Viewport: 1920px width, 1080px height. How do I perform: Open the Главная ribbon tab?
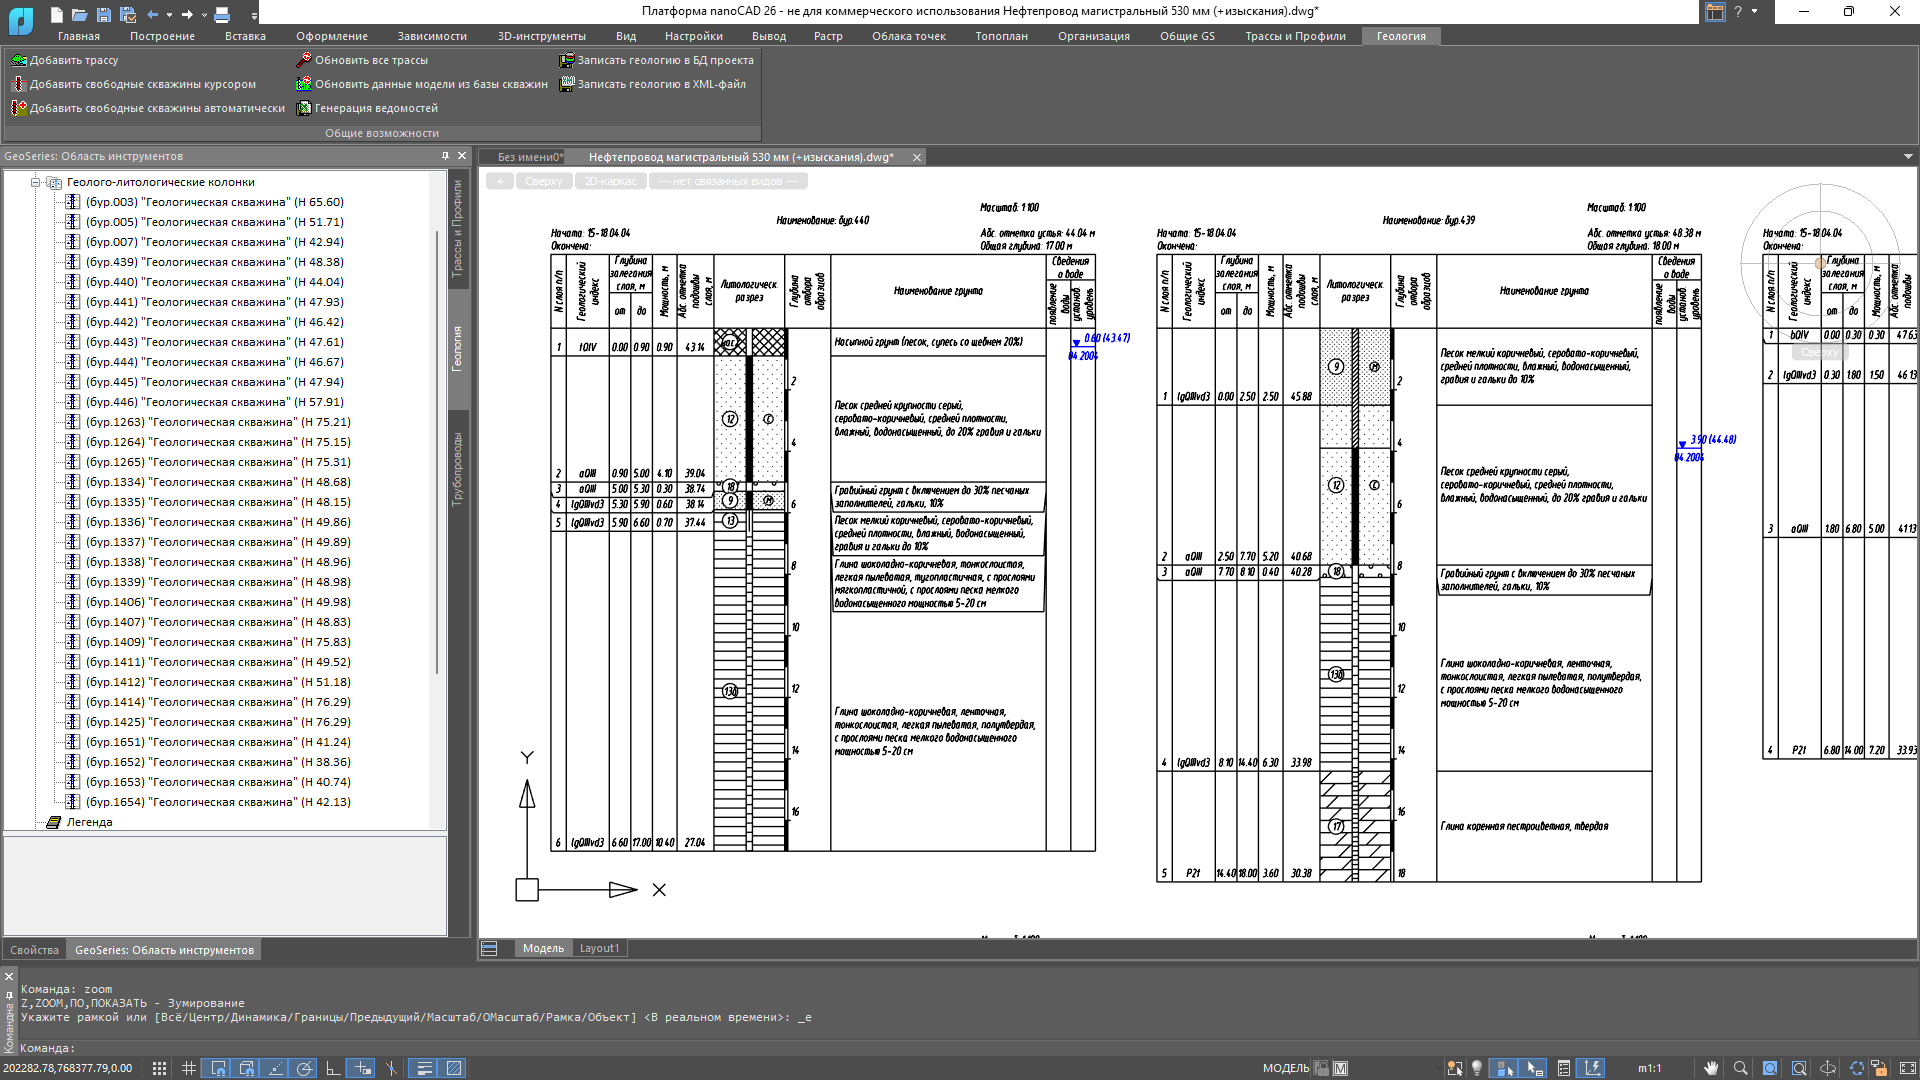[79, 36]
